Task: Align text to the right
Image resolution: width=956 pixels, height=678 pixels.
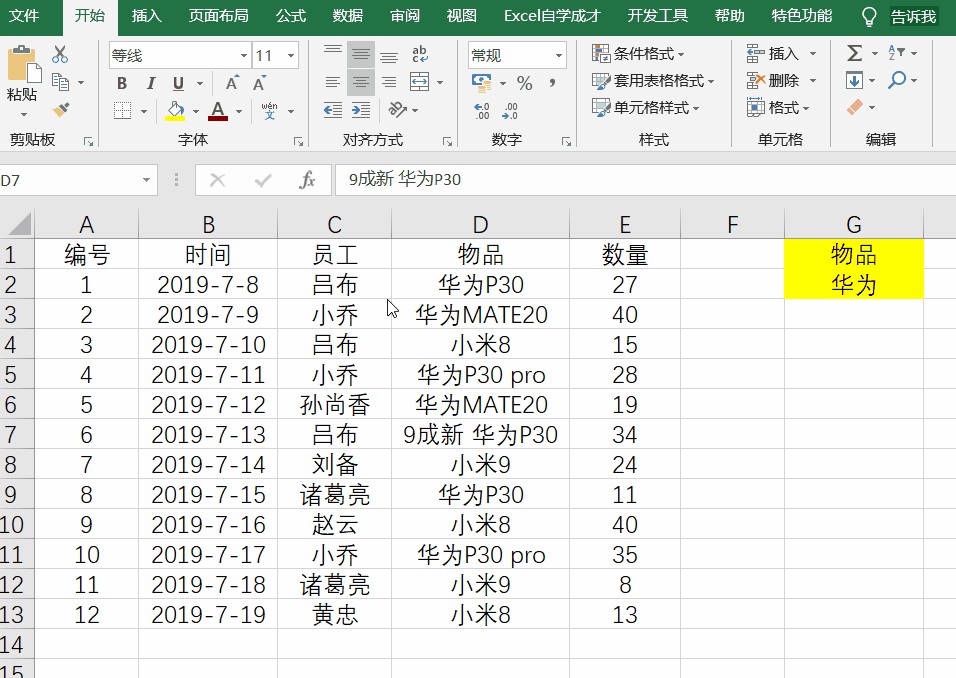Action: [x=389, y=82]
